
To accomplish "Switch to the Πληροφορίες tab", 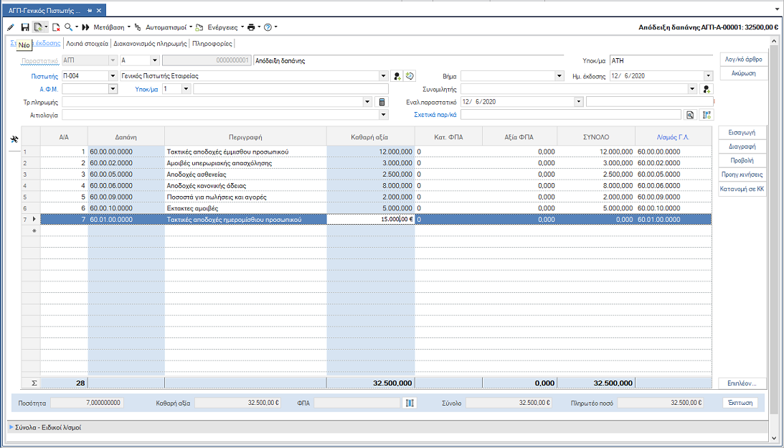I will point(212,44).
